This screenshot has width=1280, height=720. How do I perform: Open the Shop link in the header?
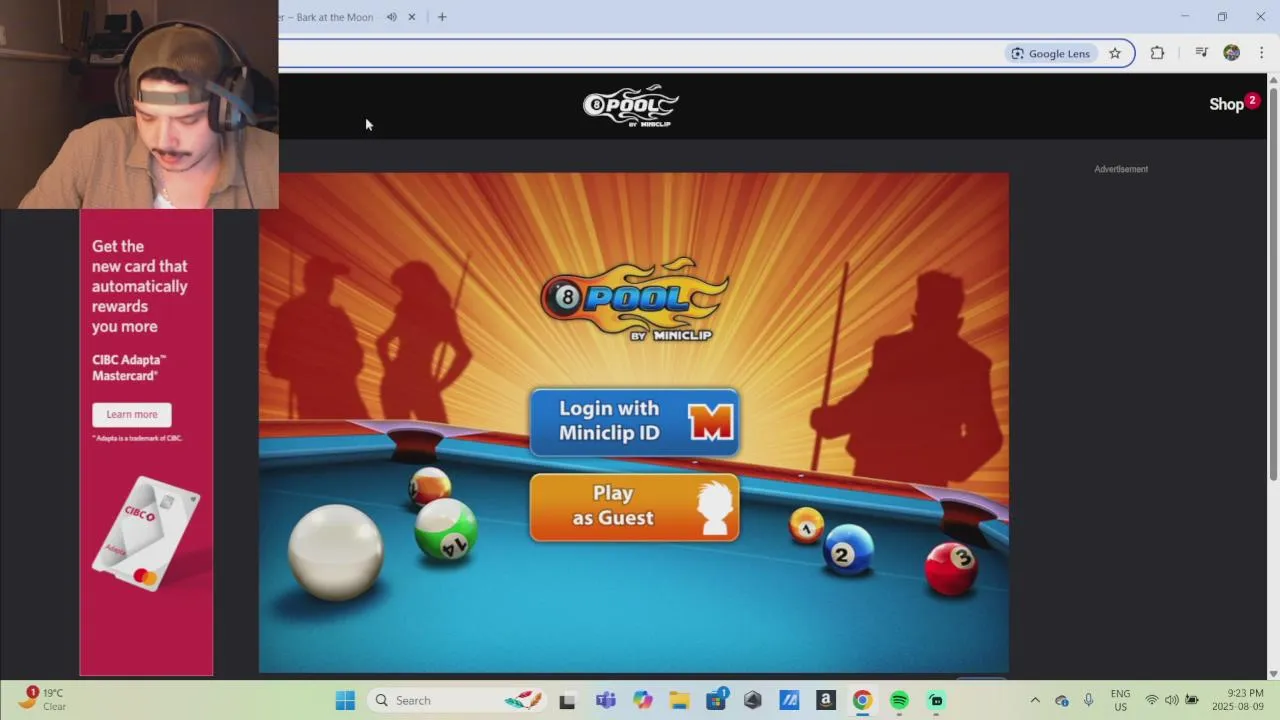click(x=1226, y=104)
